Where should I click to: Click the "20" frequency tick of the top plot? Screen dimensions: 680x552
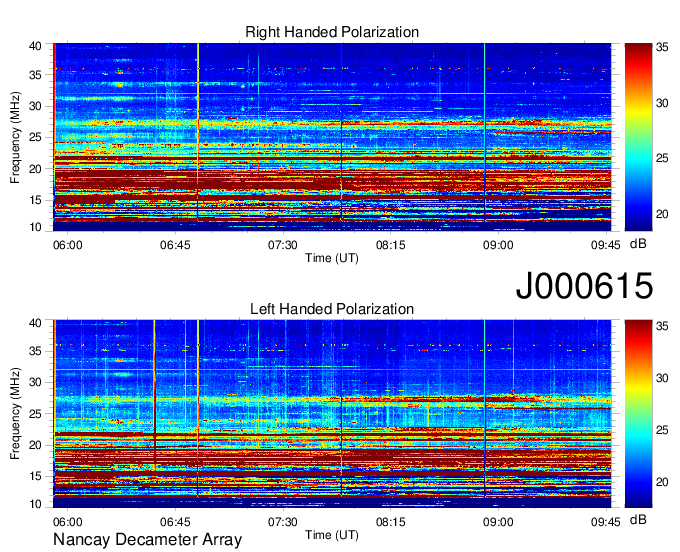point(36,169)
